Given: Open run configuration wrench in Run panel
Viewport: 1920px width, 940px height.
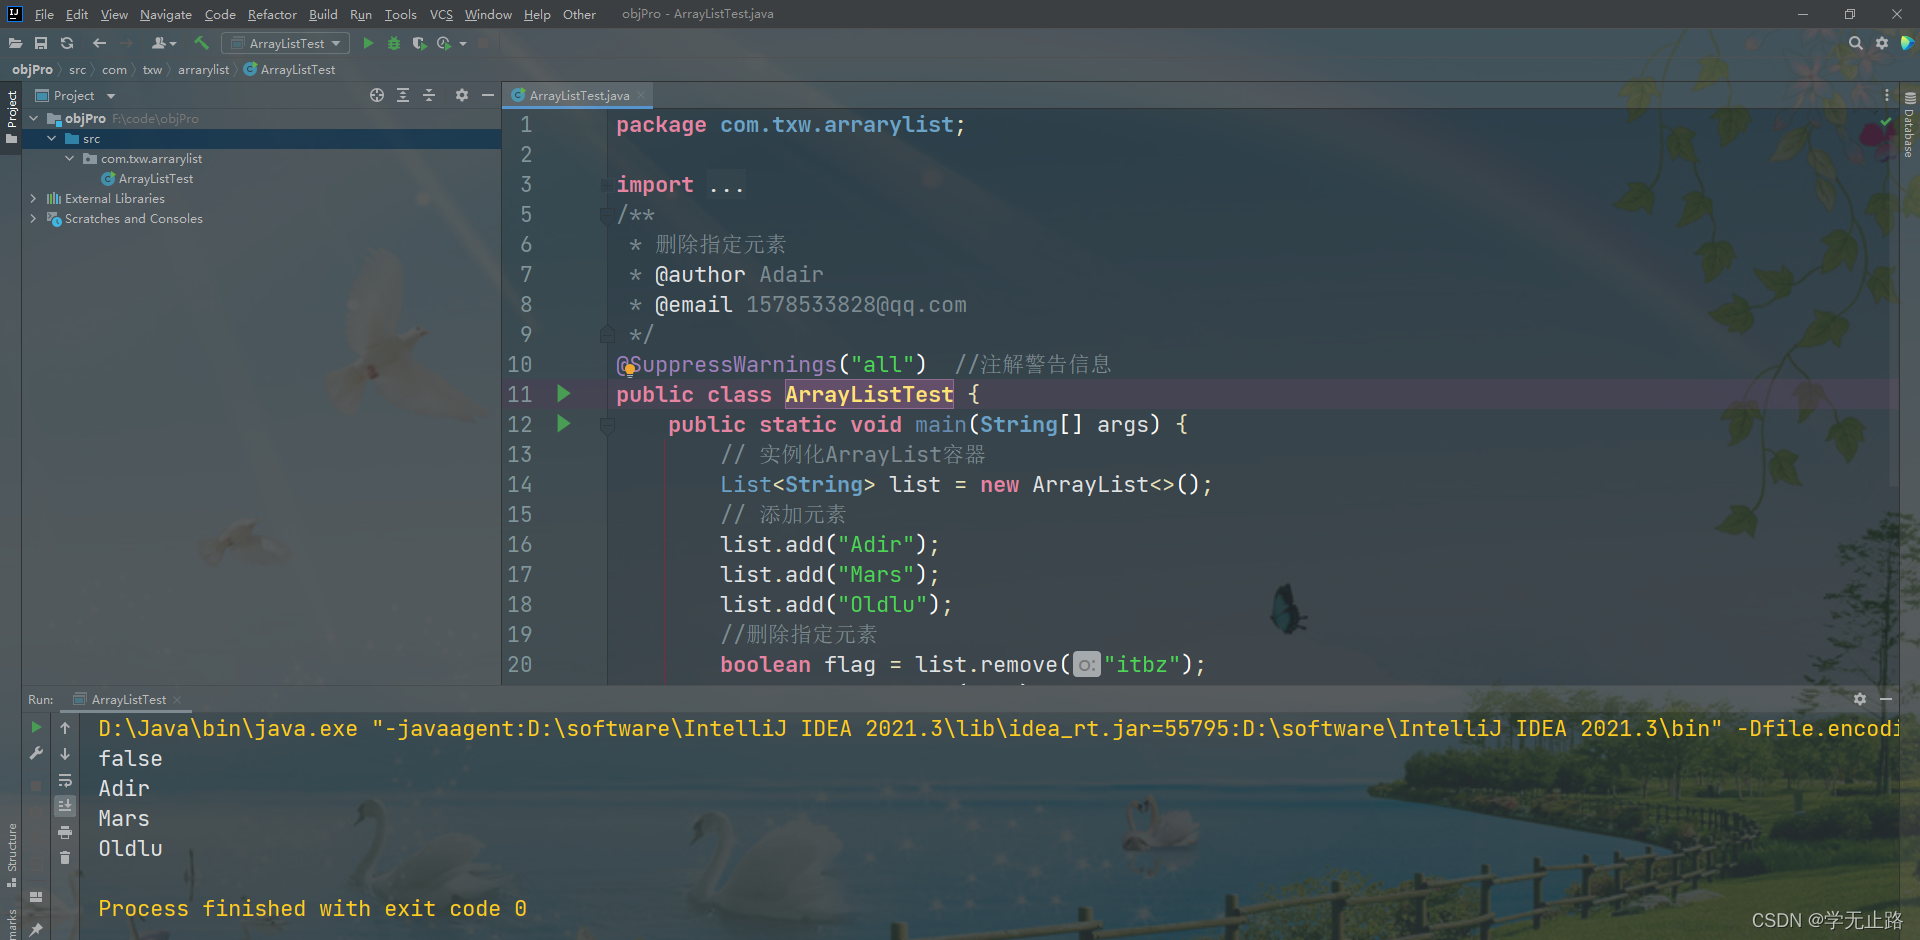Looking at the screenshot, I should [36, 754].
